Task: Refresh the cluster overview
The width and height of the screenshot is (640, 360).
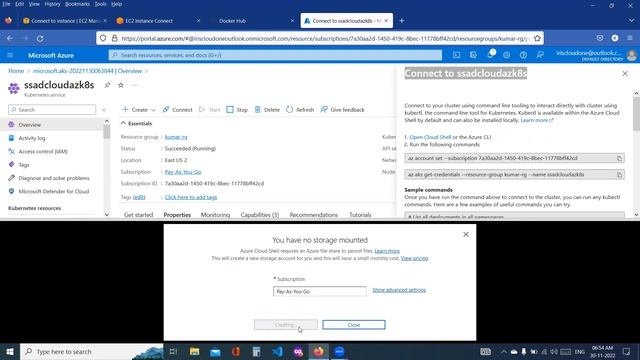Action: [x=300, y=109]
